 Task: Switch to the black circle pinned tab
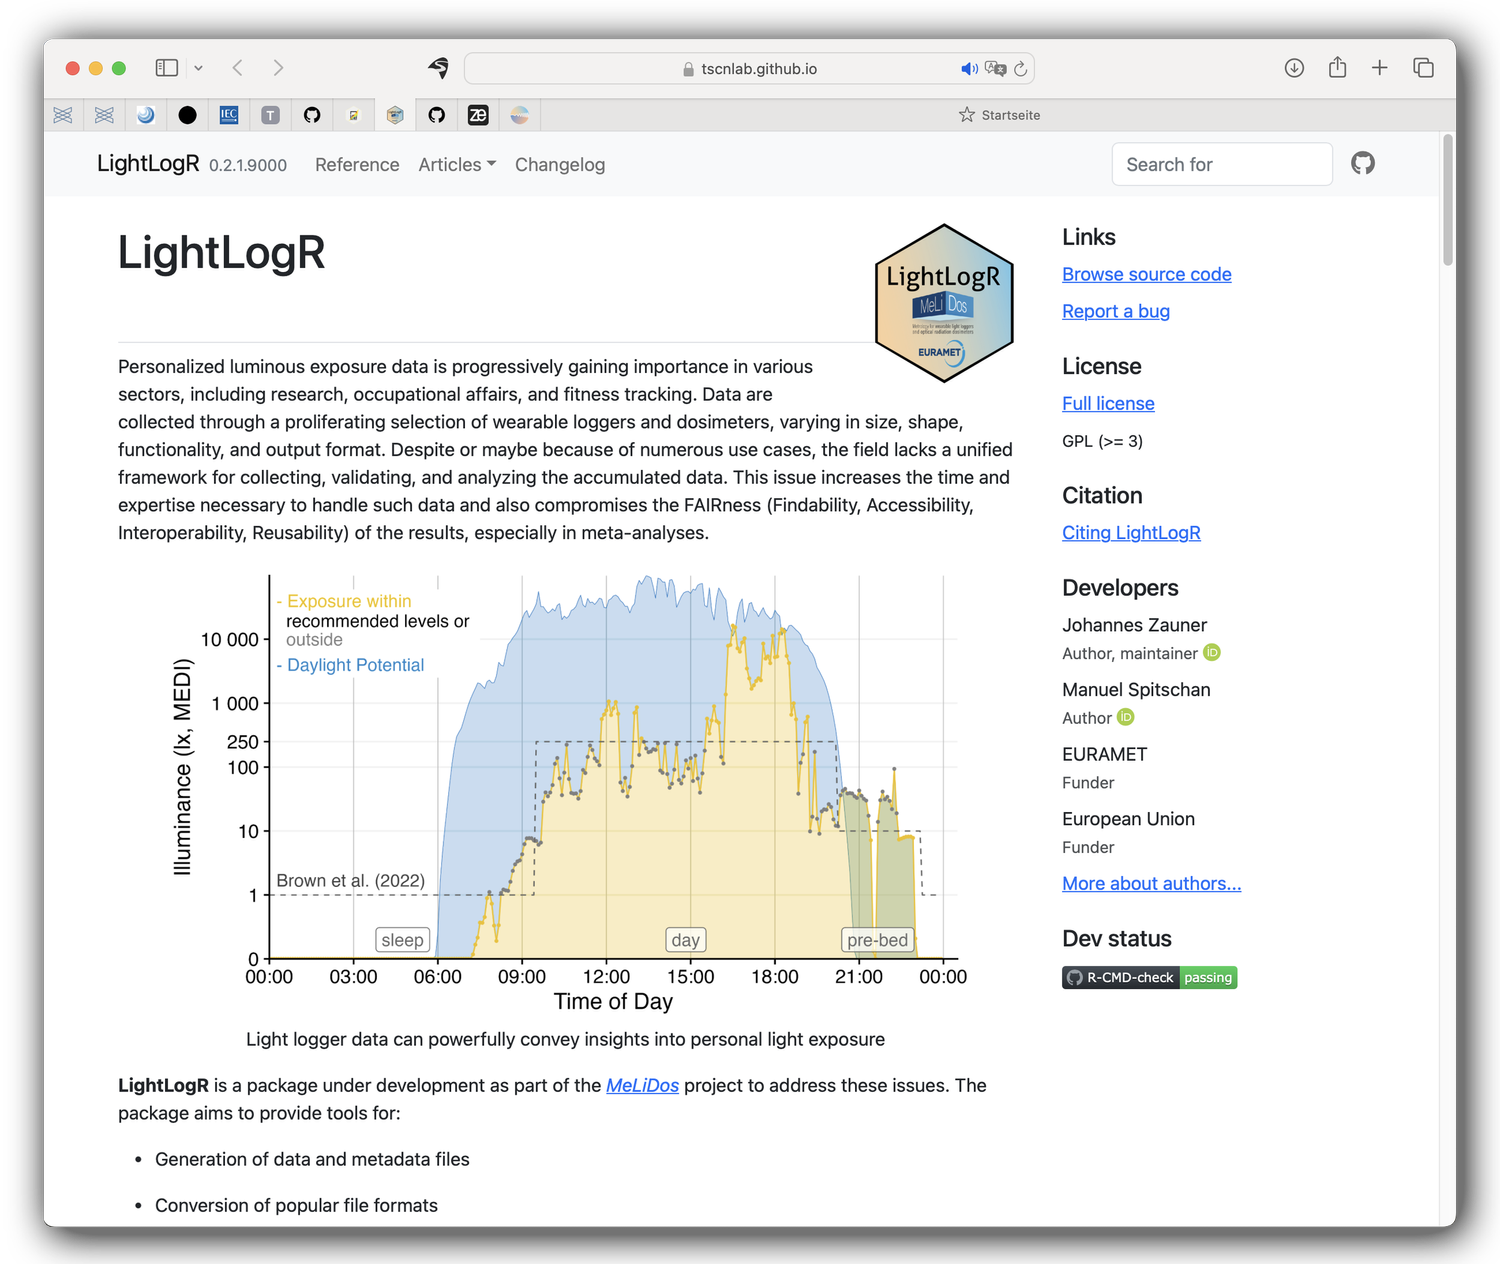187,115
